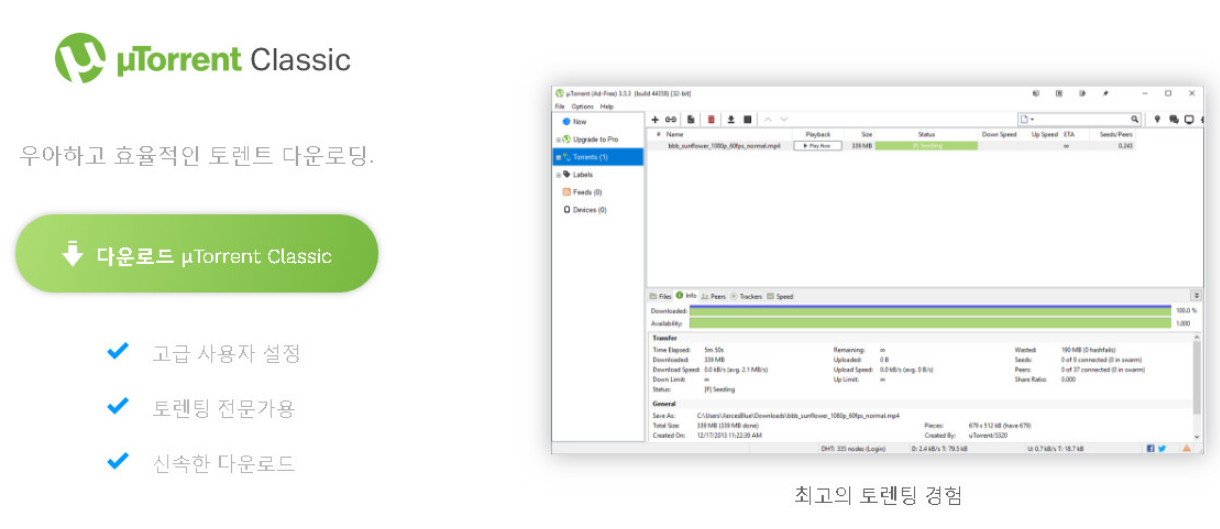The height and width of the screenshot is (529, 1220).
Task: Collapse detail pane with the corner arrow
Action: [1196, 296]
